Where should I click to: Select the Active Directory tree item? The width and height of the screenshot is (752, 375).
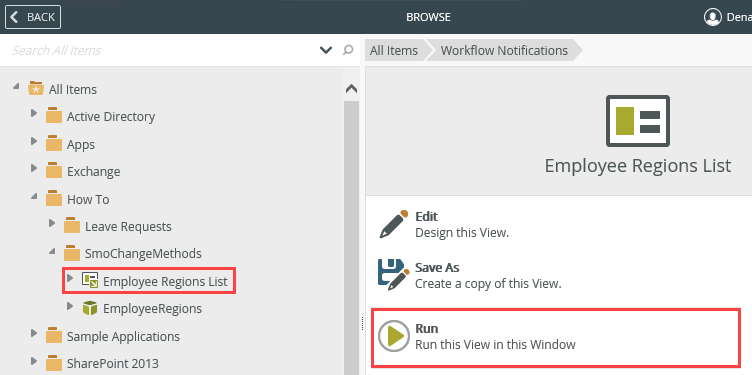click(111, 117)
